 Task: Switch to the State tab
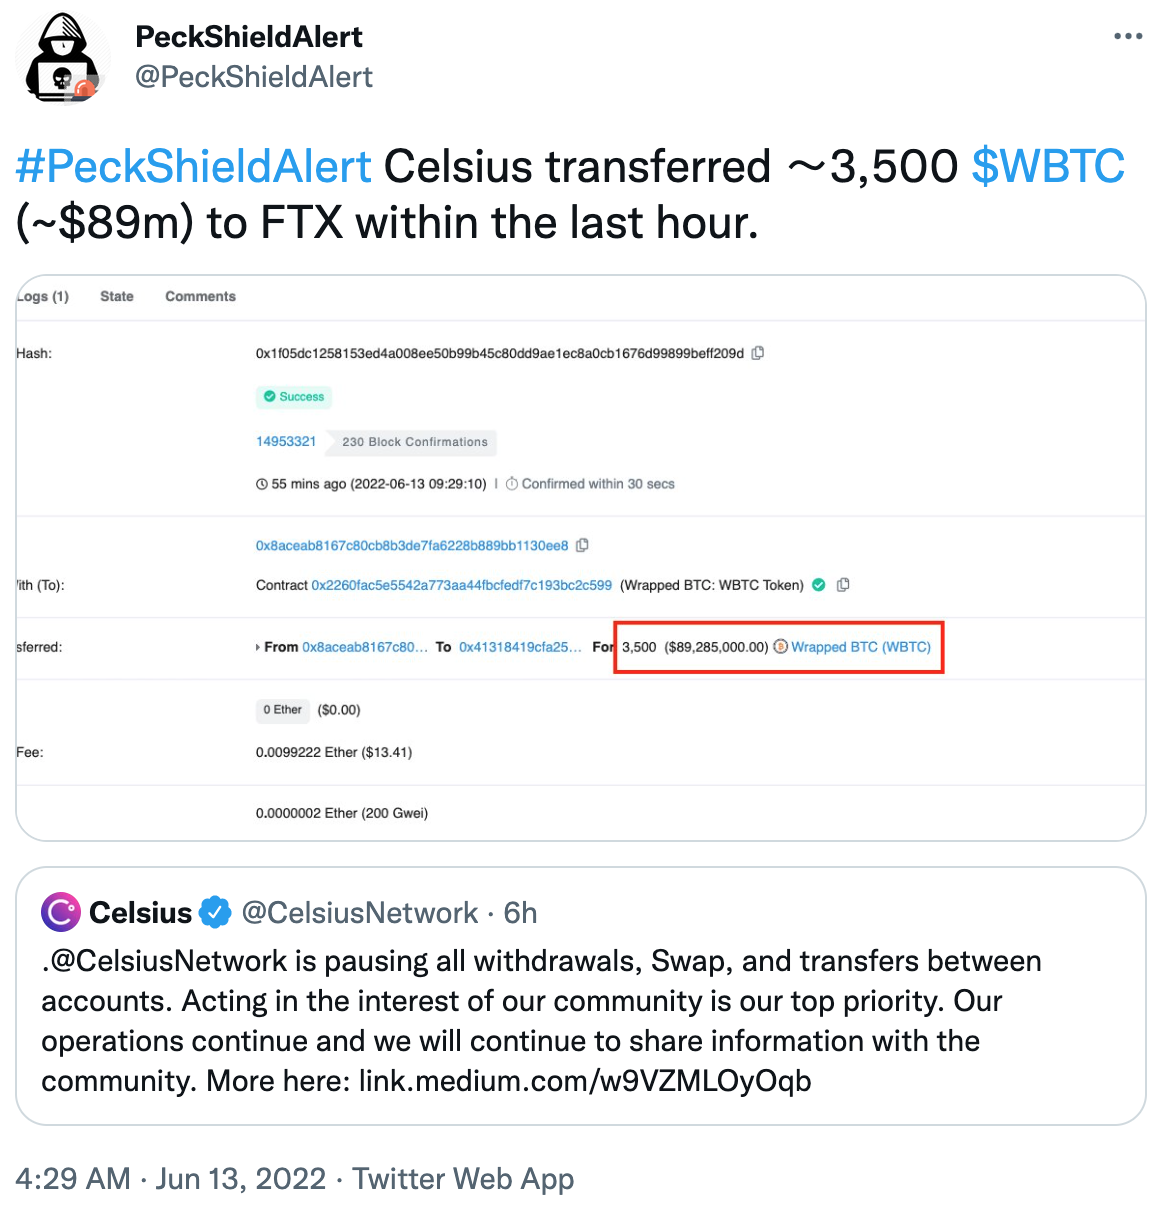[x=117, y=296]
